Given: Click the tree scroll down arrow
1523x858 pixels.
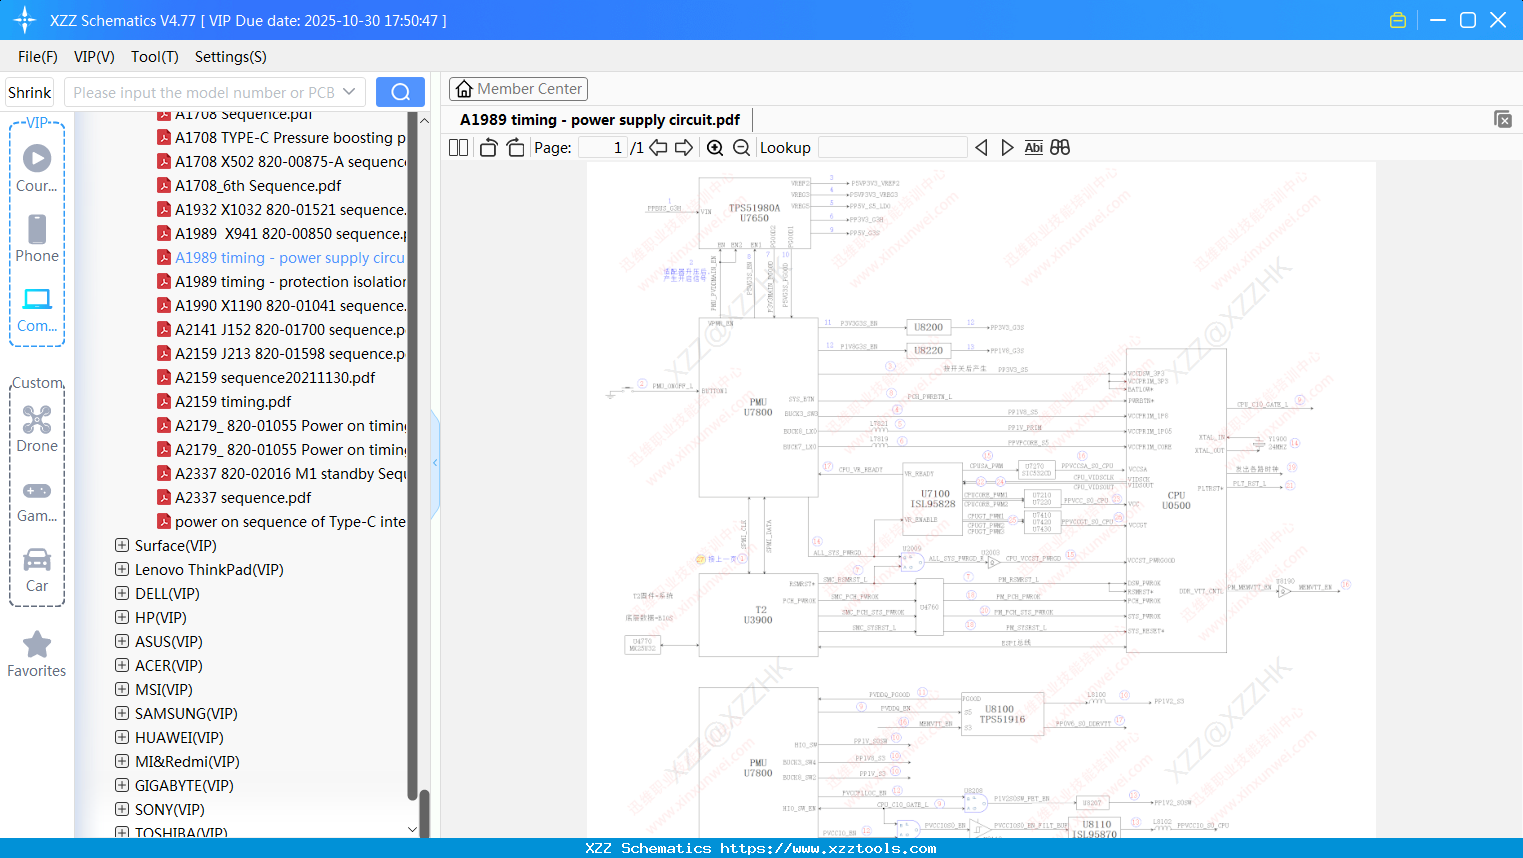Looking at the screenshot, I should [412, 829].
